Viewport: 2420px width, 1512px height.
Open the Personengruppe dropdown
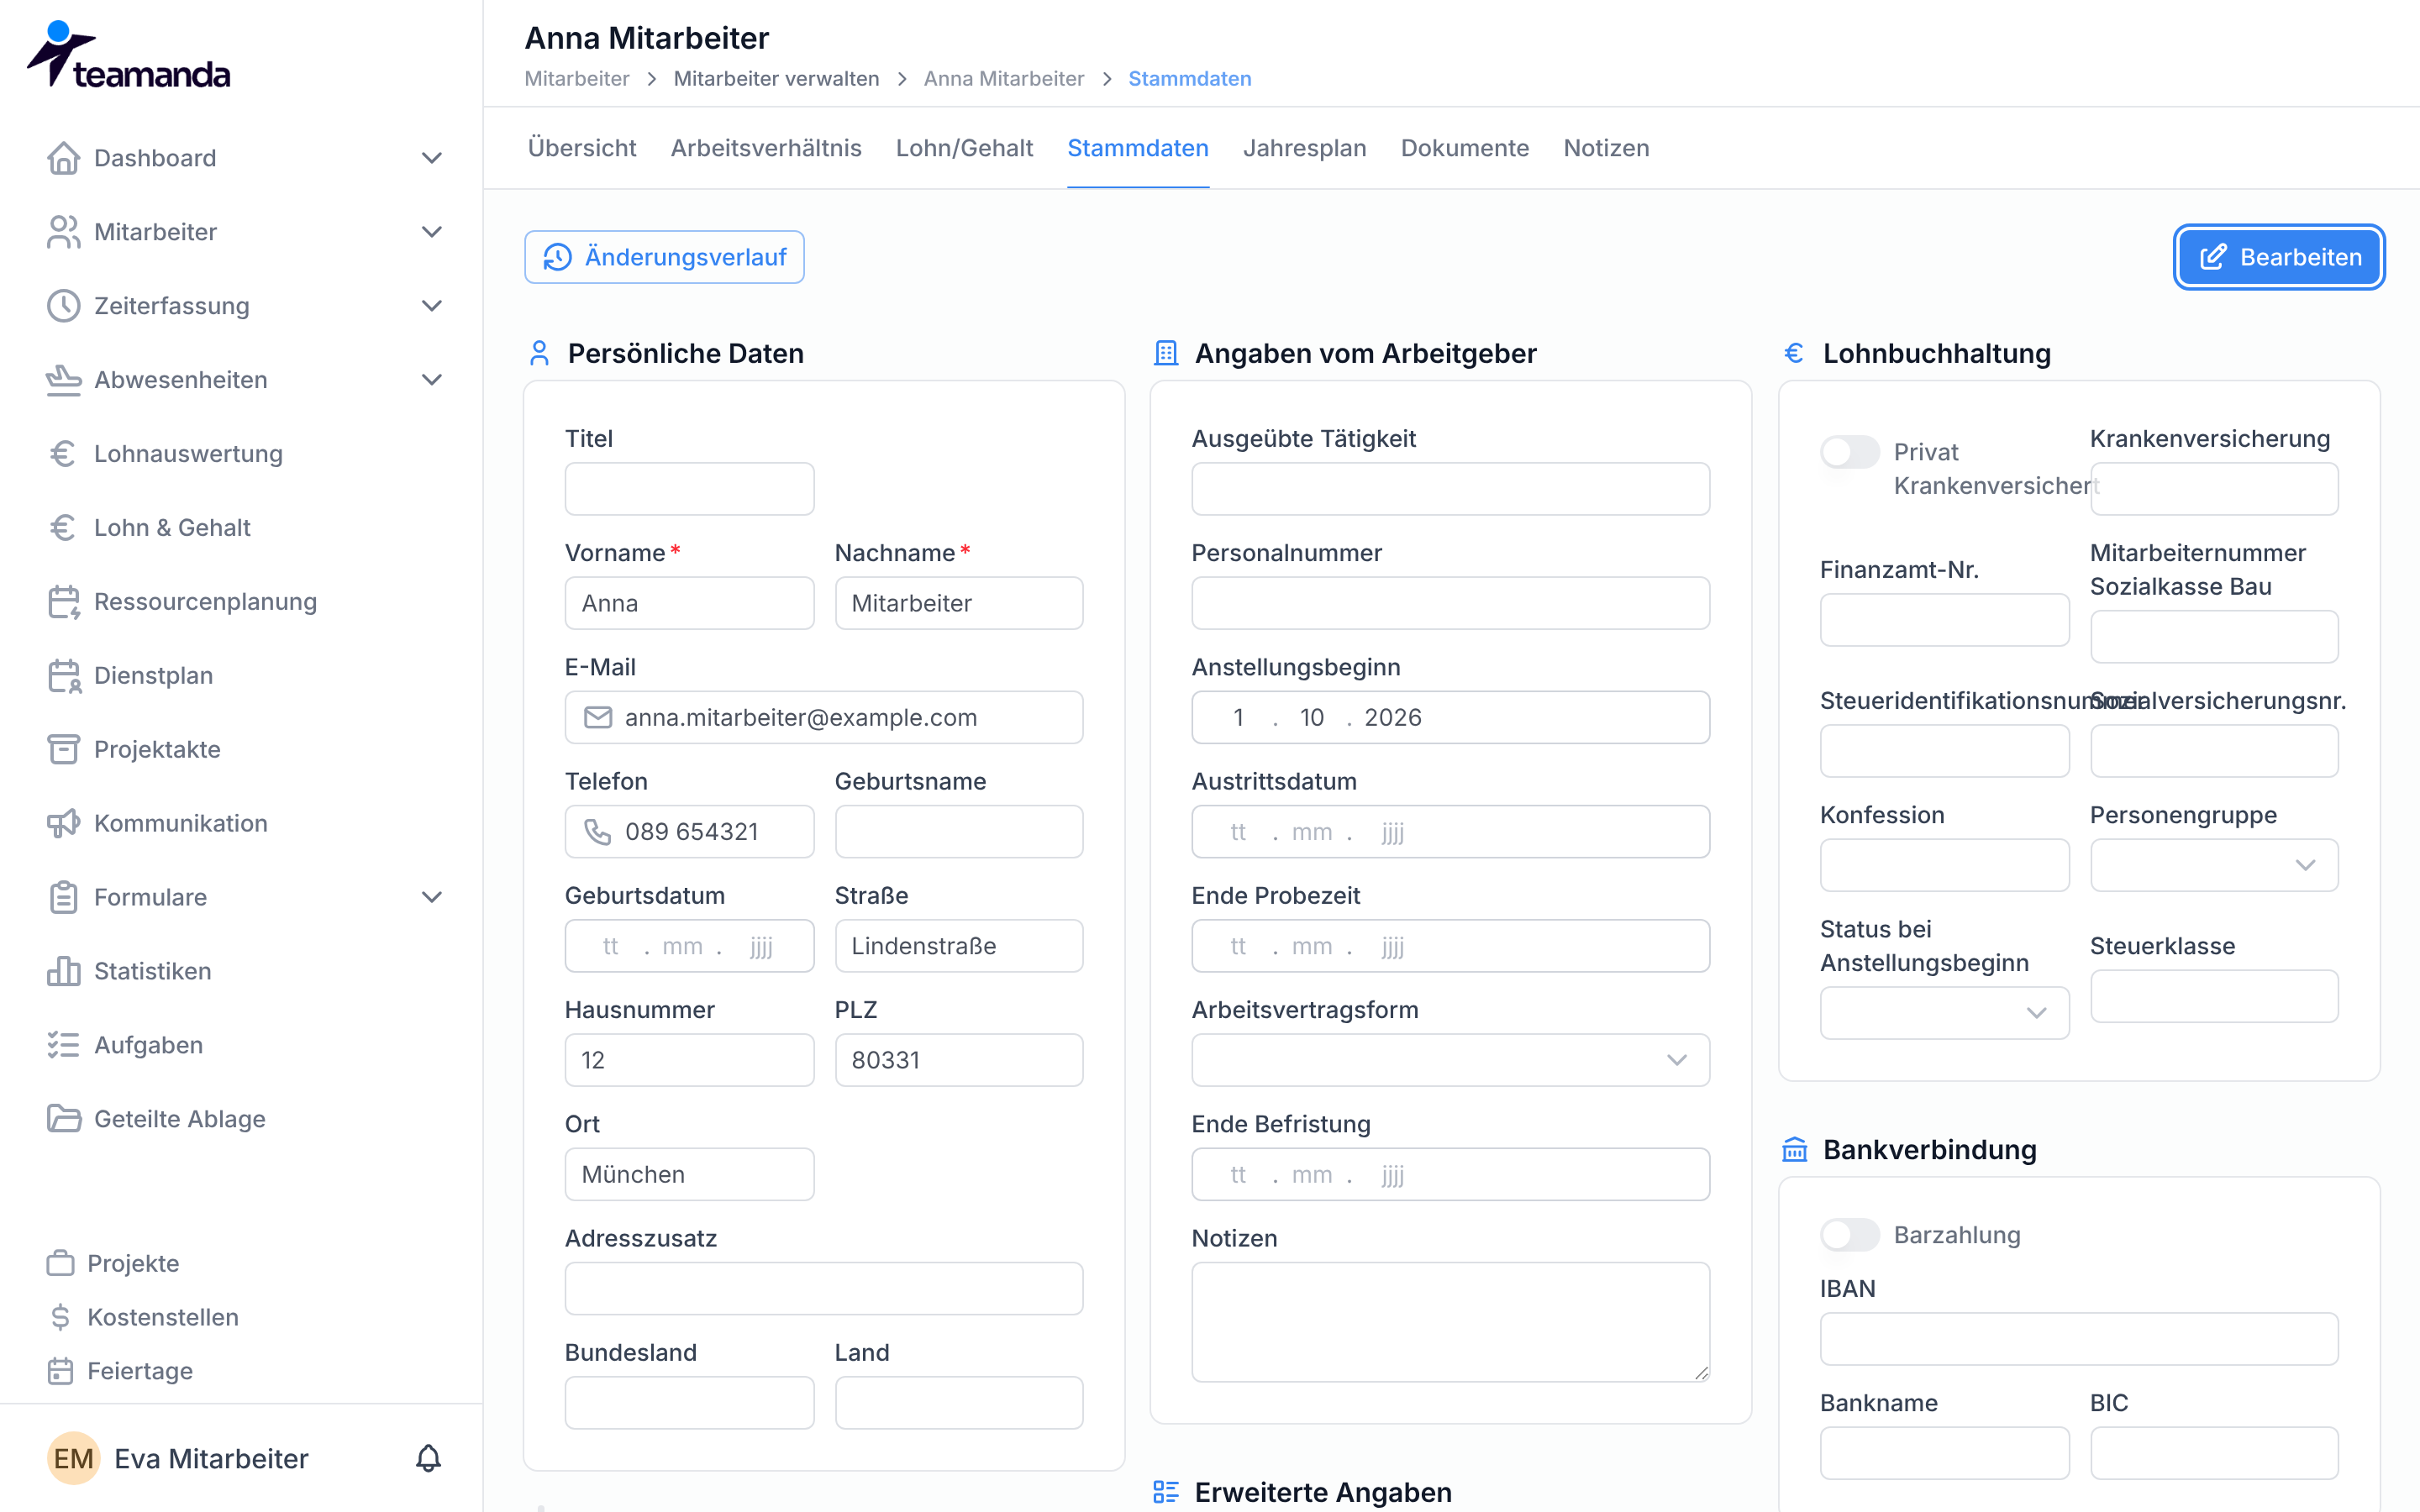pyautogui.click(x=2214, y=865)
